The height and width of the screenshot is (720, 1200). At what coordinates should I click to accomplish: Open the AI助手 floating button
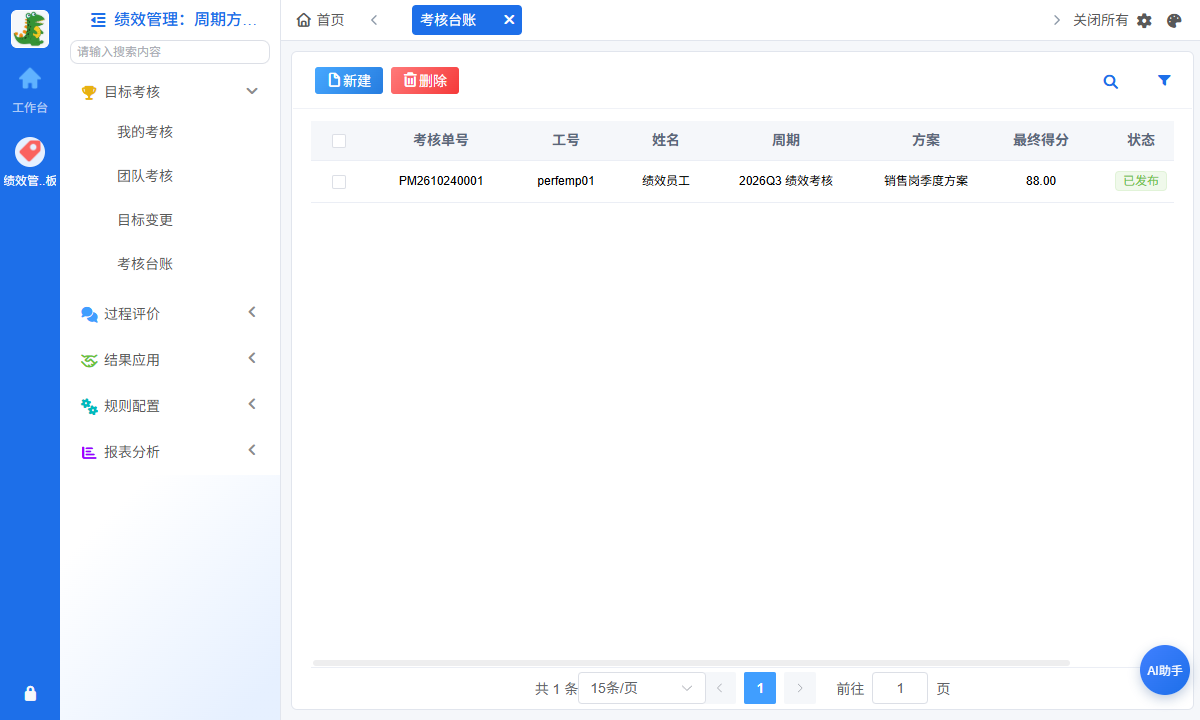pos(1165,670)
